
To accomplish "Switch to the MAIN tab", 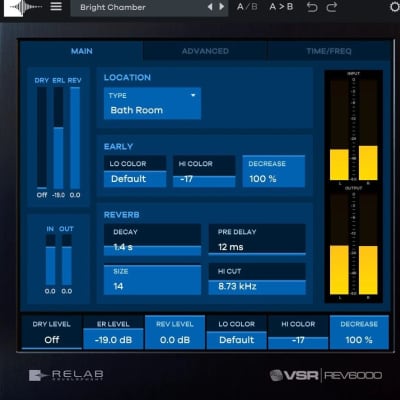I will pyautogui.click(x=82, y=51).
